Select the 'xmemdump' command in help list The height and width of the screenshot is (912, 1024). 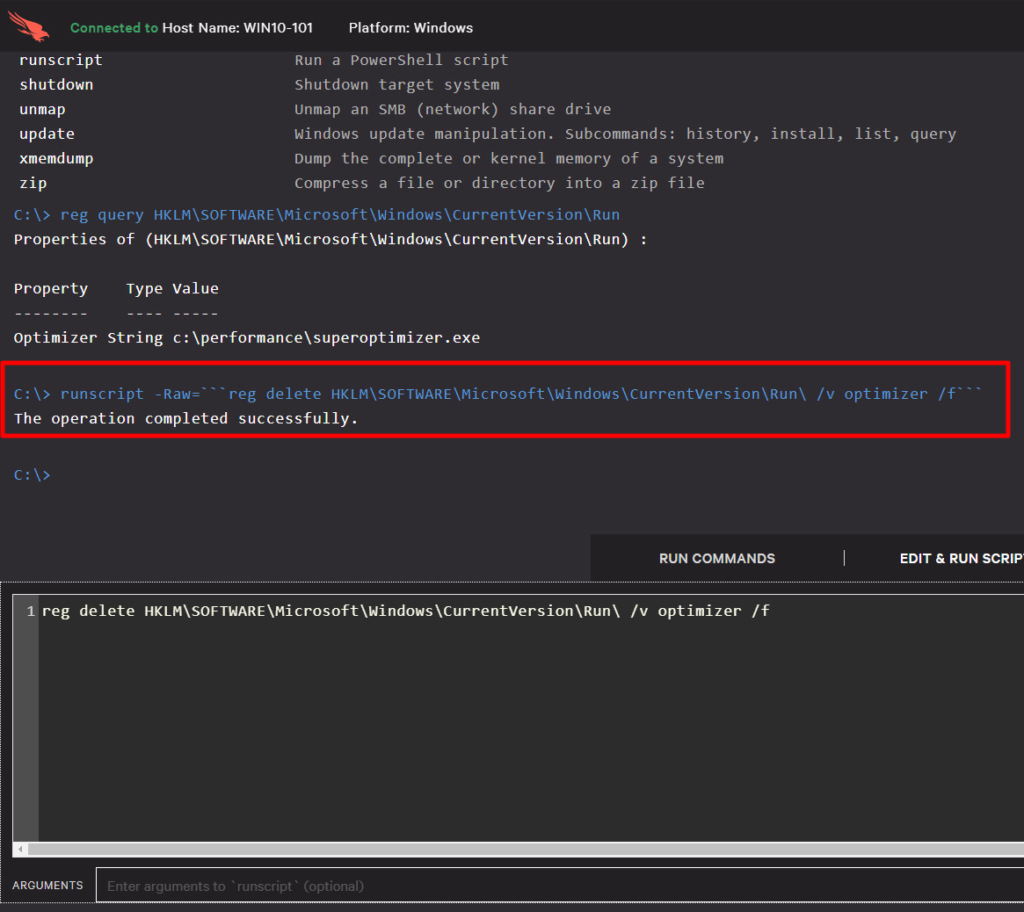56,159
